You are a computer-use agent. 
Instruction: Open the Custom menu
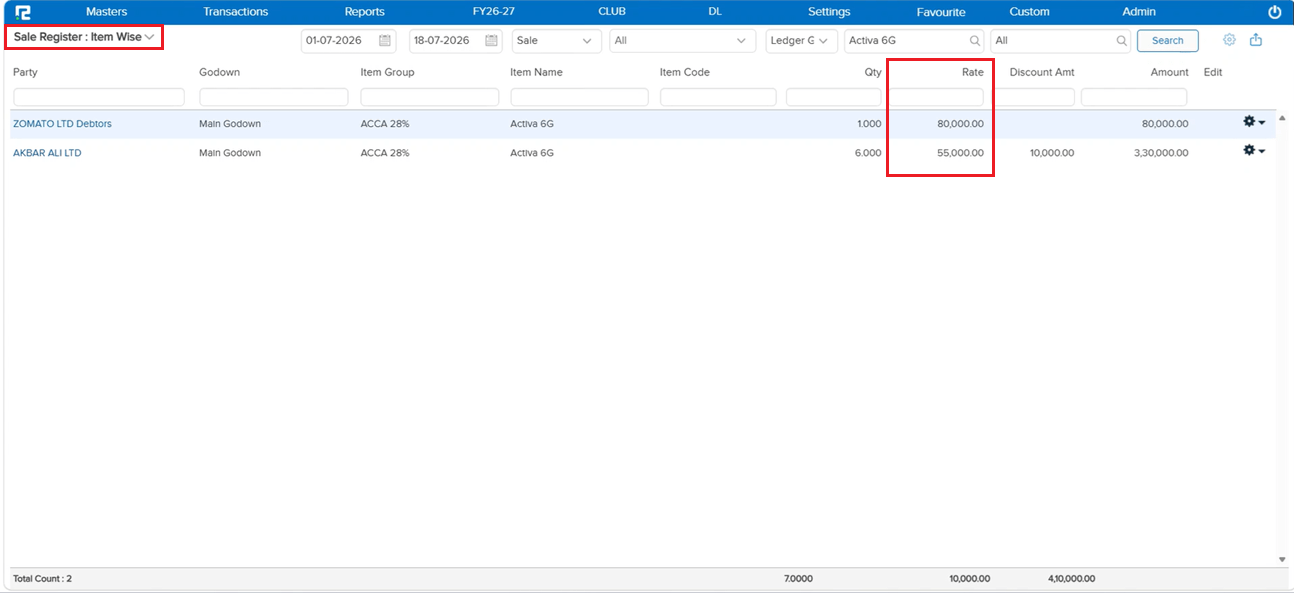pyautogui.click(x=1029, y=12)
